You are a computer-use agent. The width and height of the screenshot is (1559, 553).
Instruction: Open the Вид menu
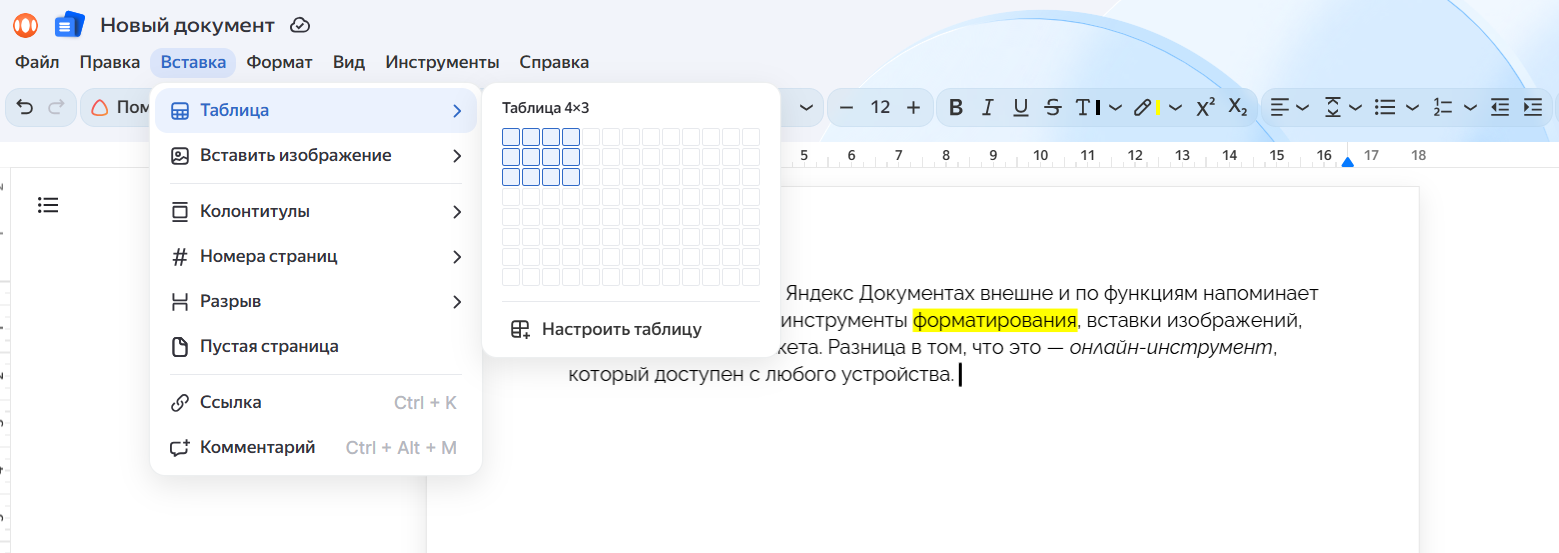[349, 62]
